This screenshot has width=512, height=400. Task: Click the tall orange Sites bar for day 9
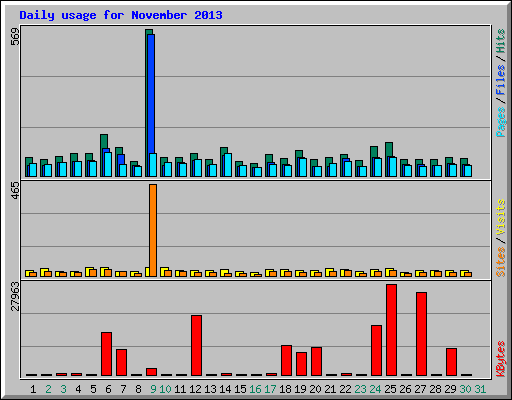[153, 230]
